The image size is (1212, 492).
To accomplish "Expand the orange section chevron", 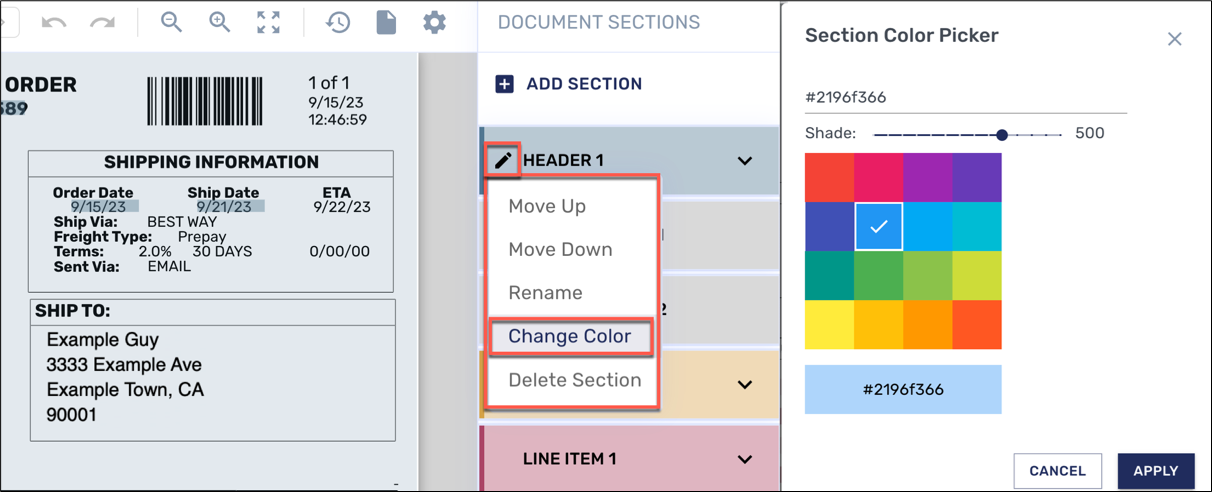I will click(x=745, y=385).
